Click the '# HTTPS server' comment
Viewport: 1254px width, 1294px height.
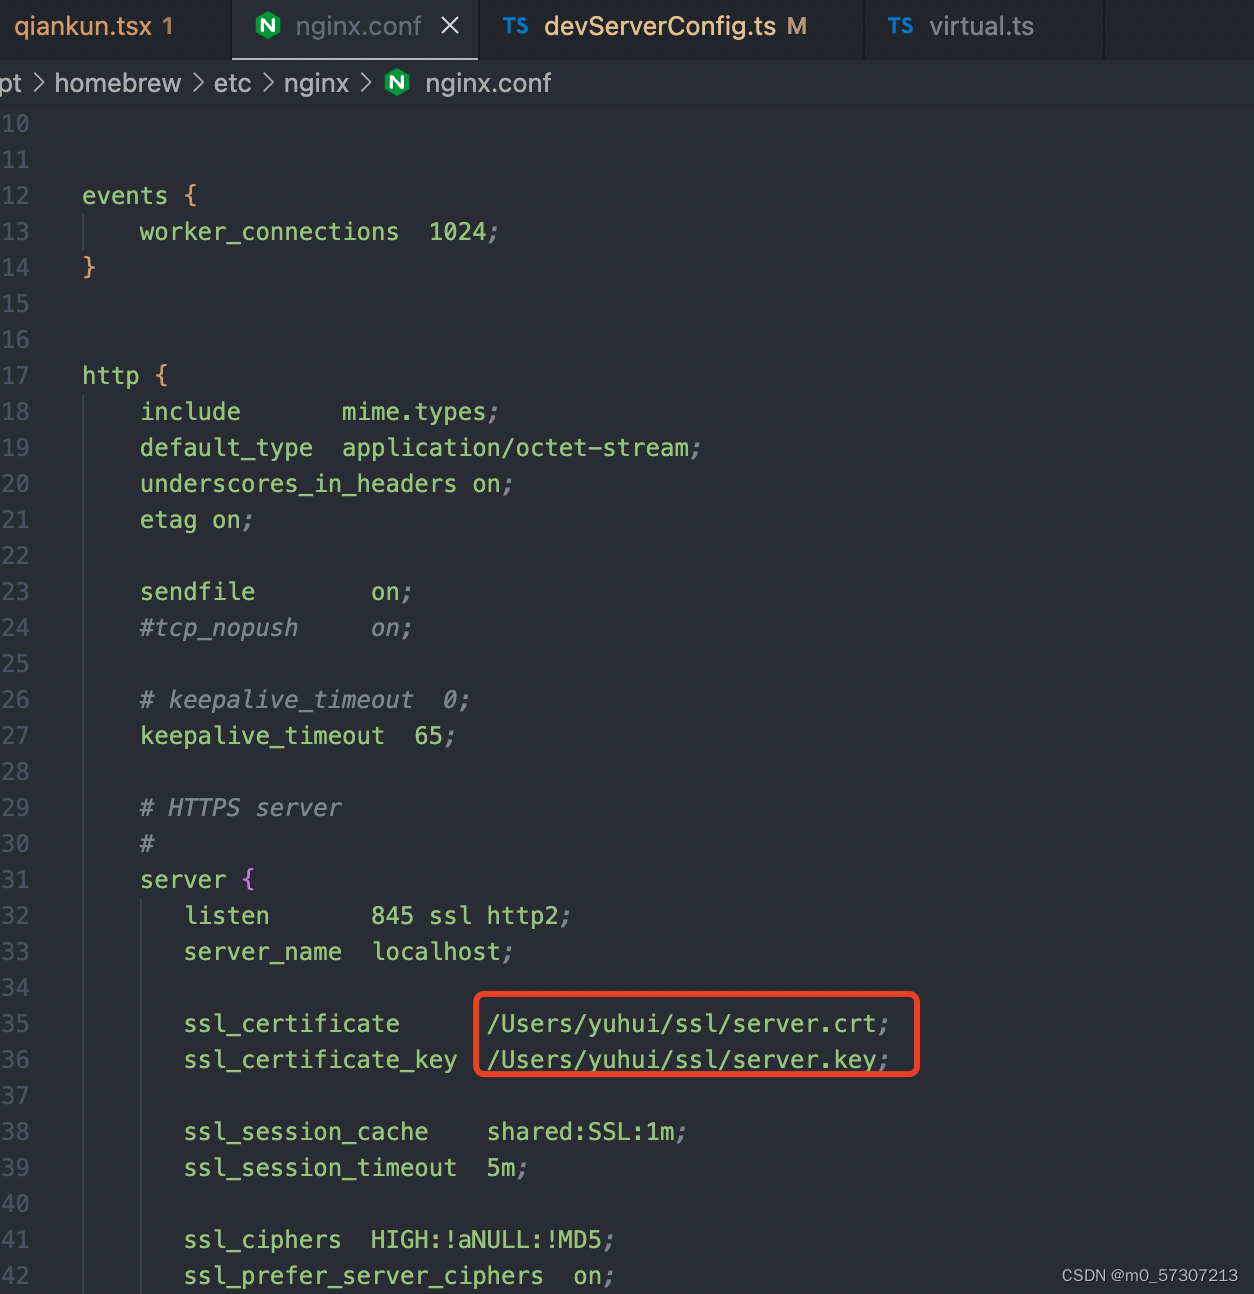(x=240, y=808)
